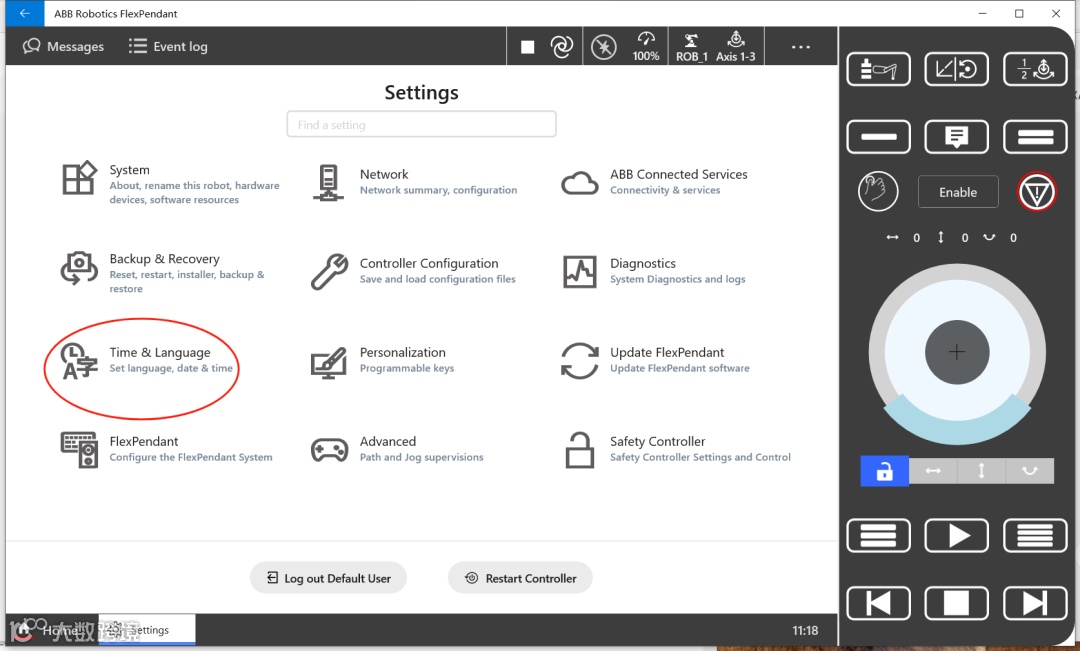Open Diagnostics chart icon

(579, 271)
